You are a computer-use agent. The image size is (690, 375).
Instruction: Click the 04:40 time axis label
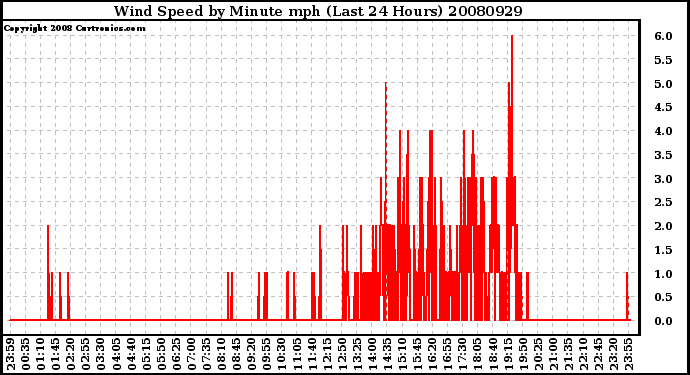[131, 354]
